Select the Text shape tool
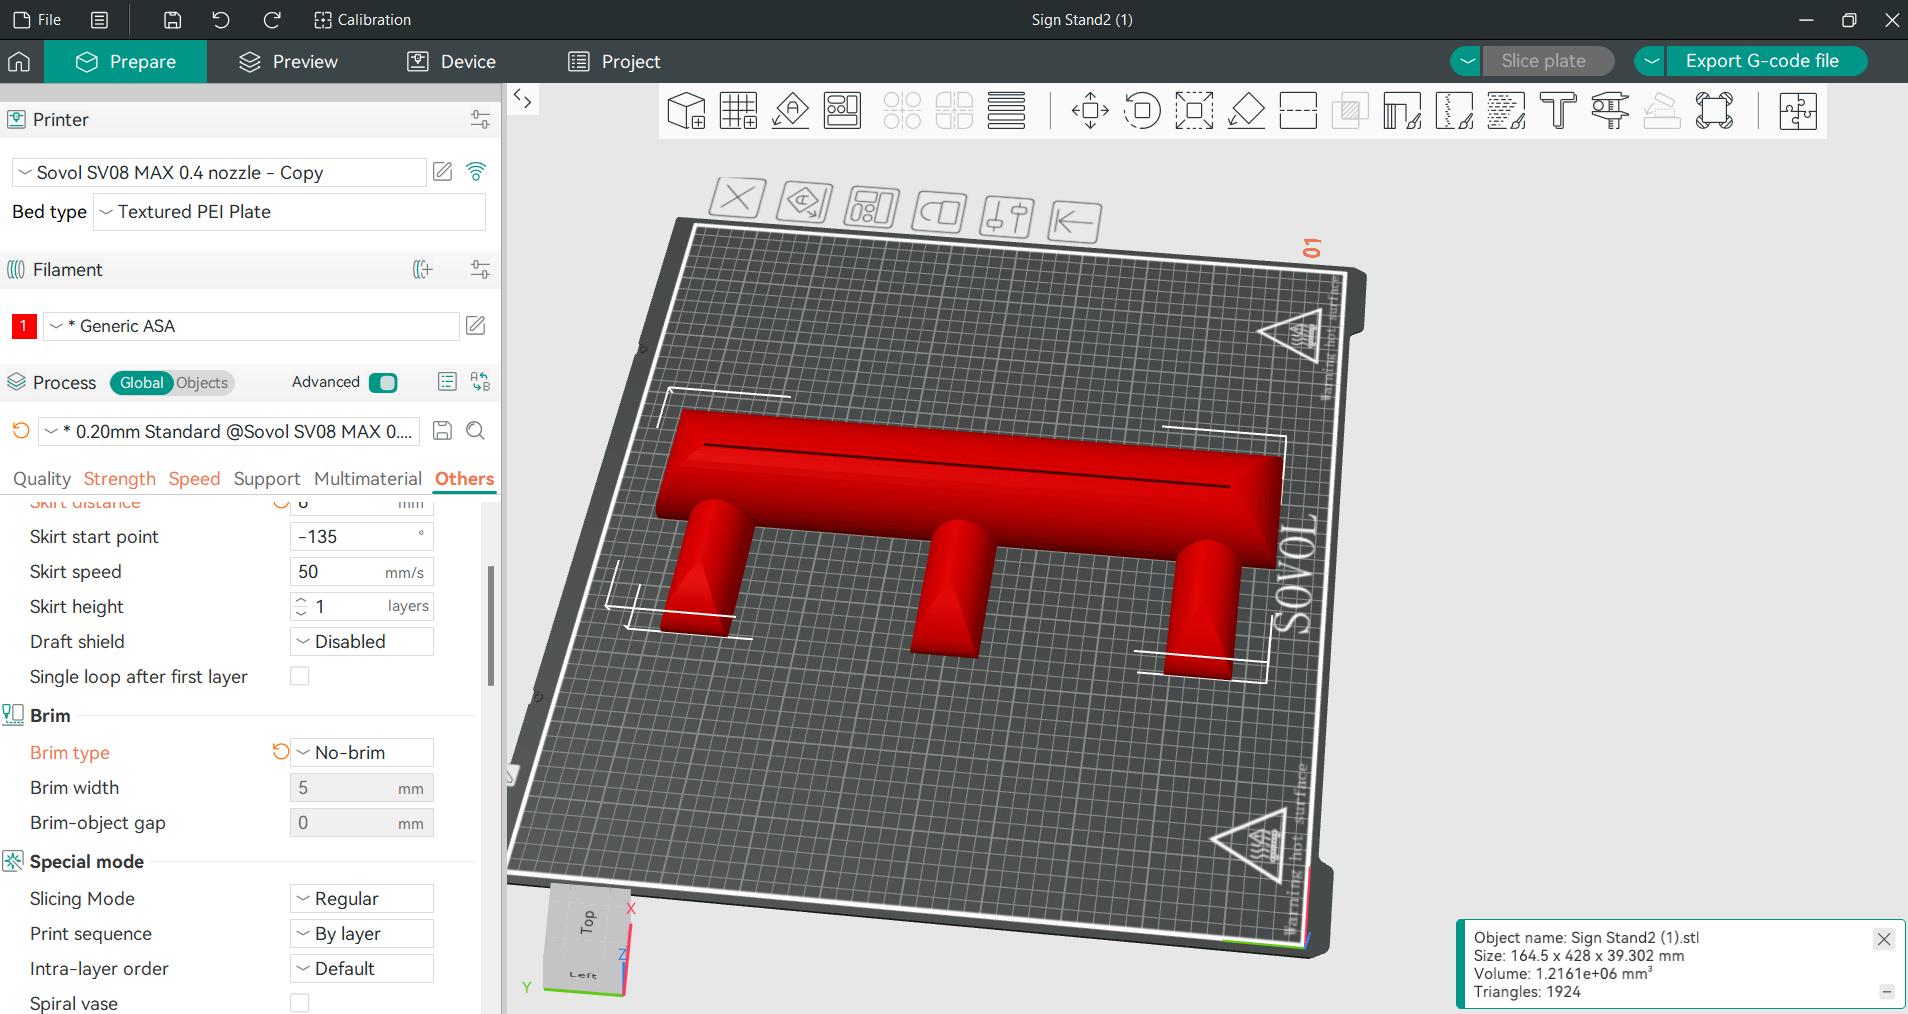This screenshot has width=1908, height=1014. (1558, 111)
